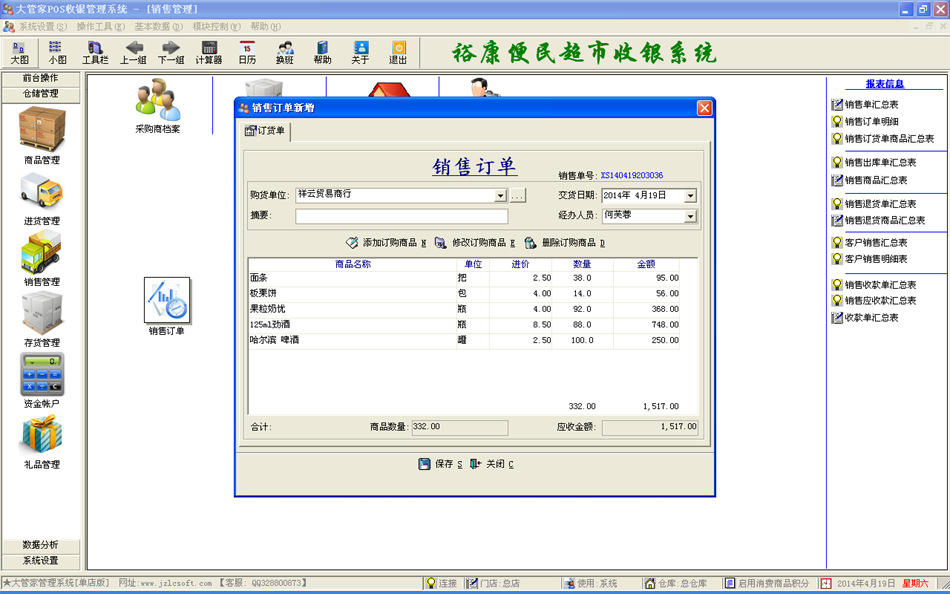The height and width of the screenshot is (594, 950).
Task: Close the 销售订单新增 dialog
Action: 704,108
